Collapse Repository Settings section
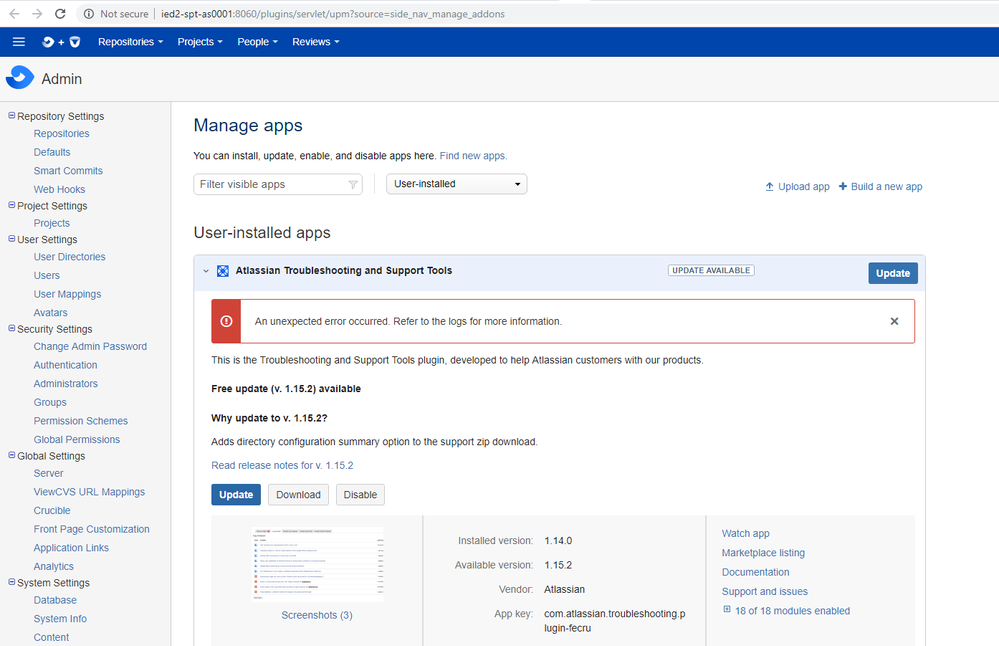The image size is (999, 646). click(11, 116)
